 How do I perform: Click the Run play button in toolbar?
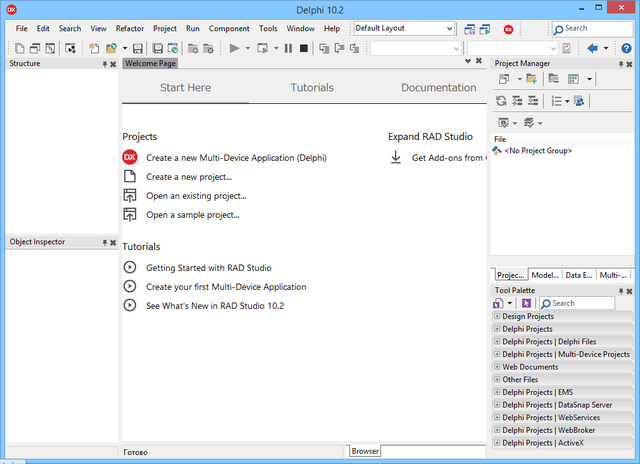tap(234, 48)
